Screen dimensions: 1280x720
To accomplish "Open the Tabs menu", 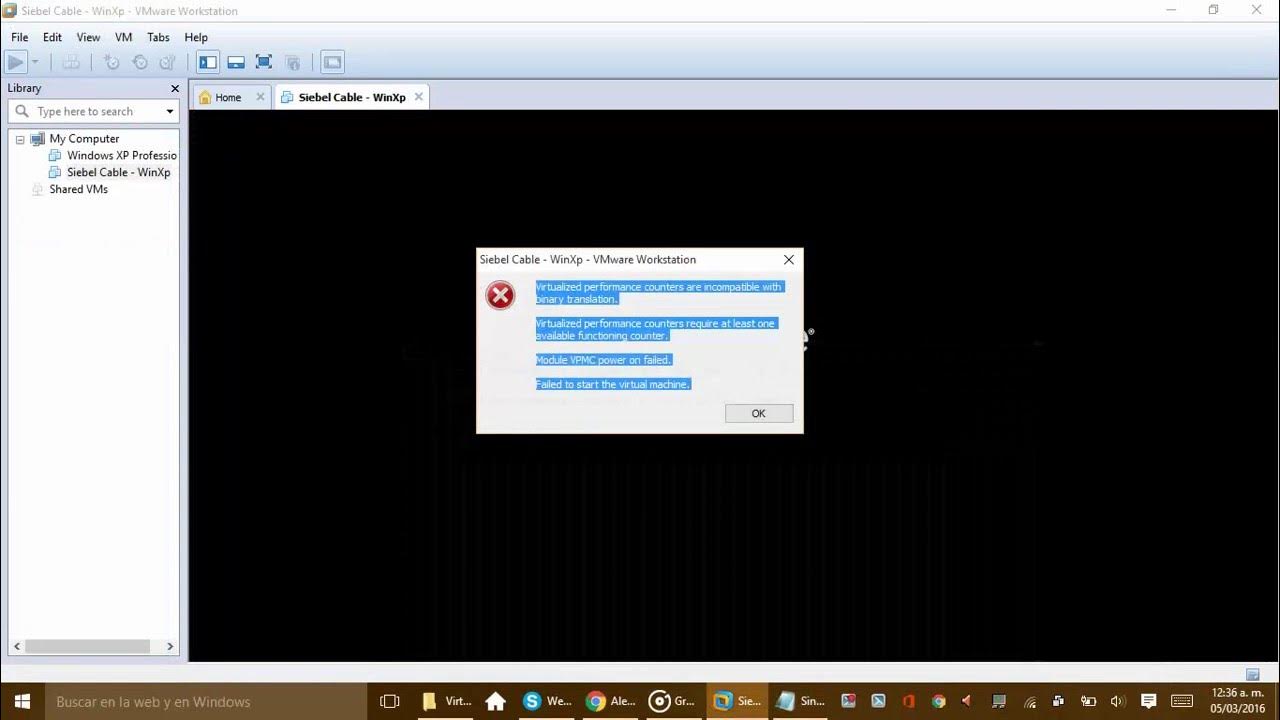I will [158, 37].
